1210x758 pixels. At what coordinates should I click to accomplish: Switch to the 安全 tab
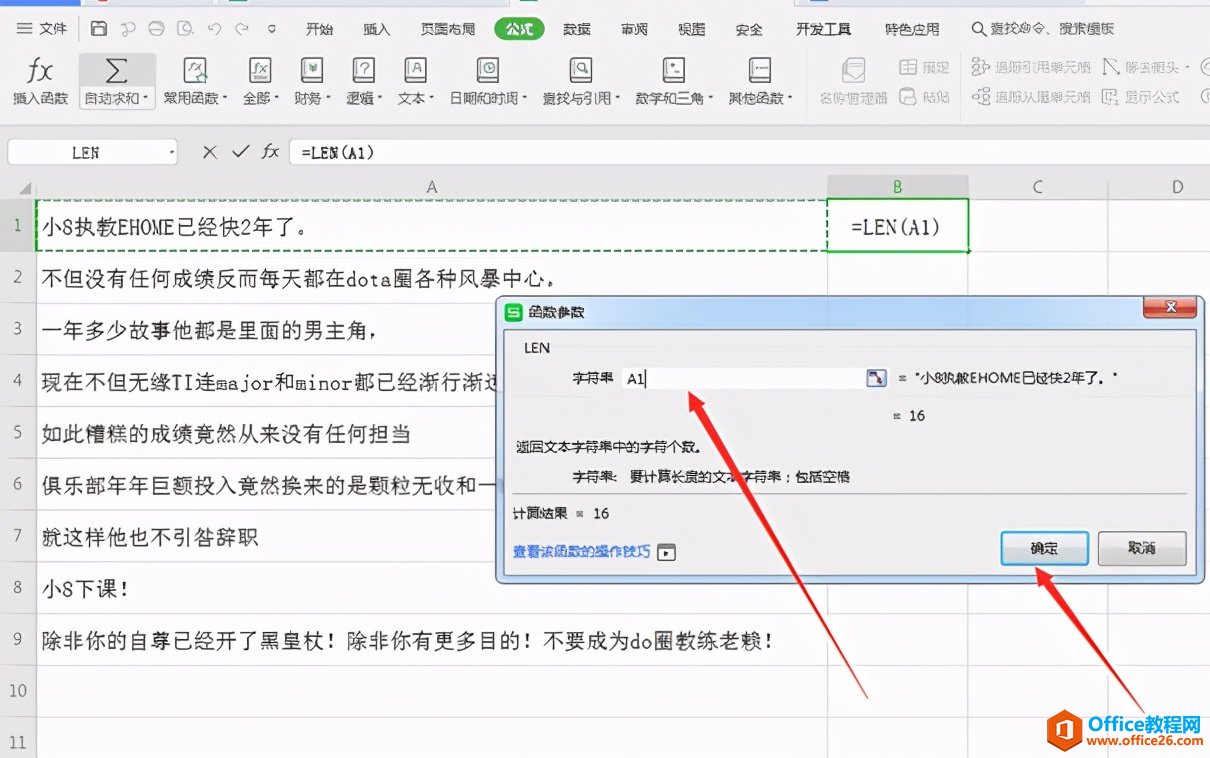(749, 29)
